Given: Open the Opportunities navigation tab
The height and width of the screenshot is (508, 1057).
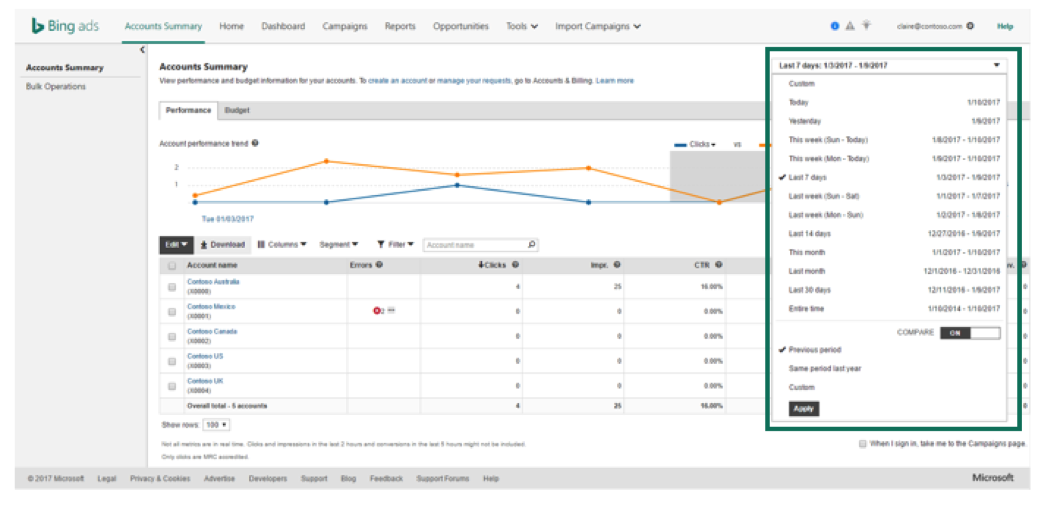Looking at the screenshot, I should (x=461, y=26).
